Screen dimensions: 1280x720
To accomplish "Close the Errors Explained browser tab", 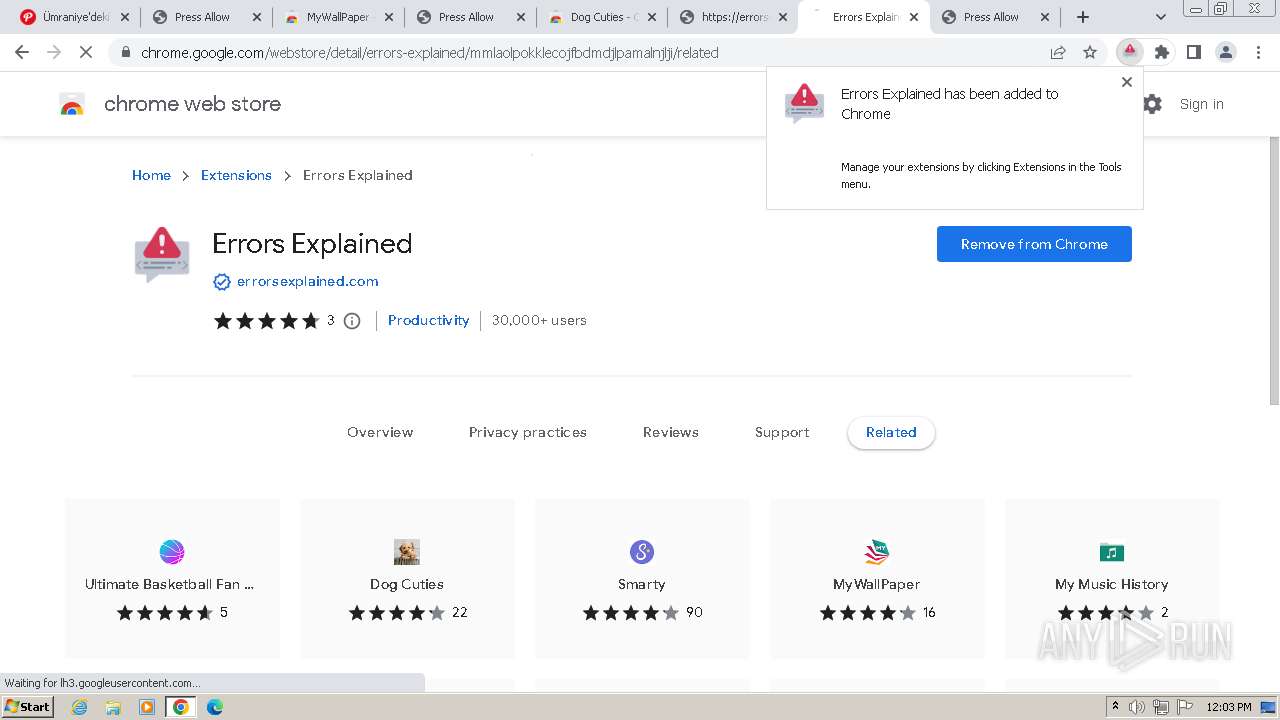I will (x=913, y=17).
